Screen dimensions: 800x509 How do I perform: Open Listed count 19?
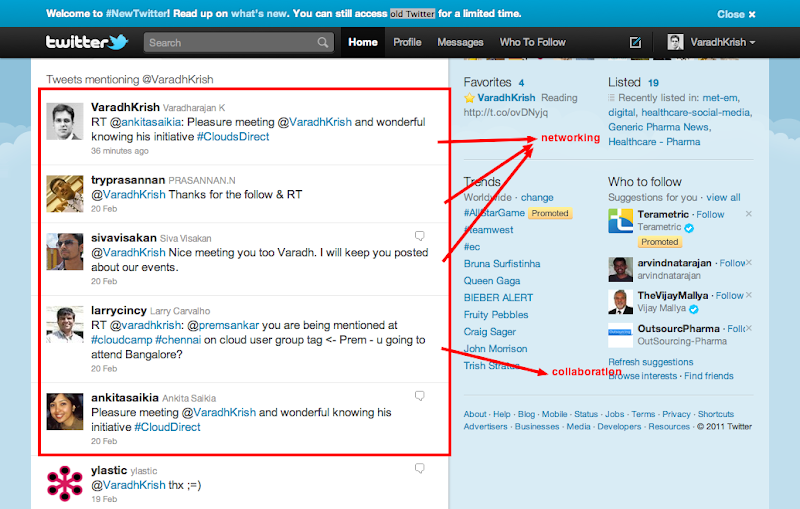point(653,83)
